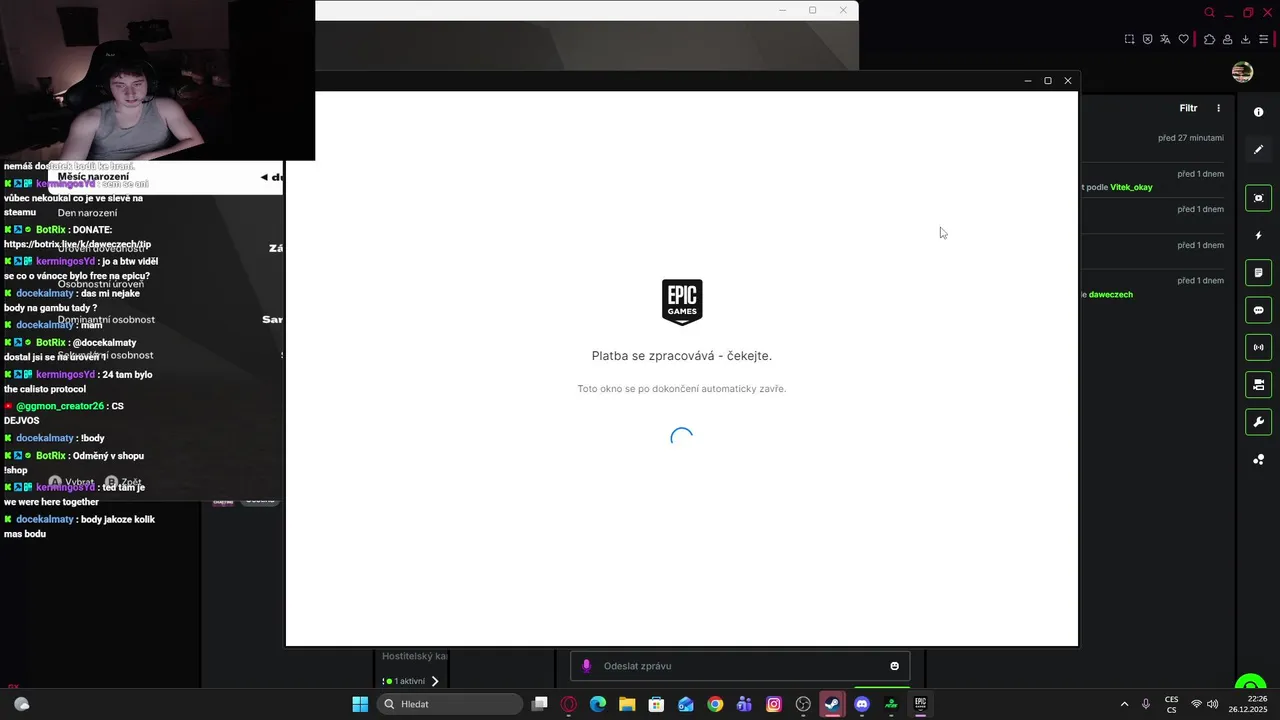
Task: Show hidden system tray icons
Action: [x=1124, y=704]
